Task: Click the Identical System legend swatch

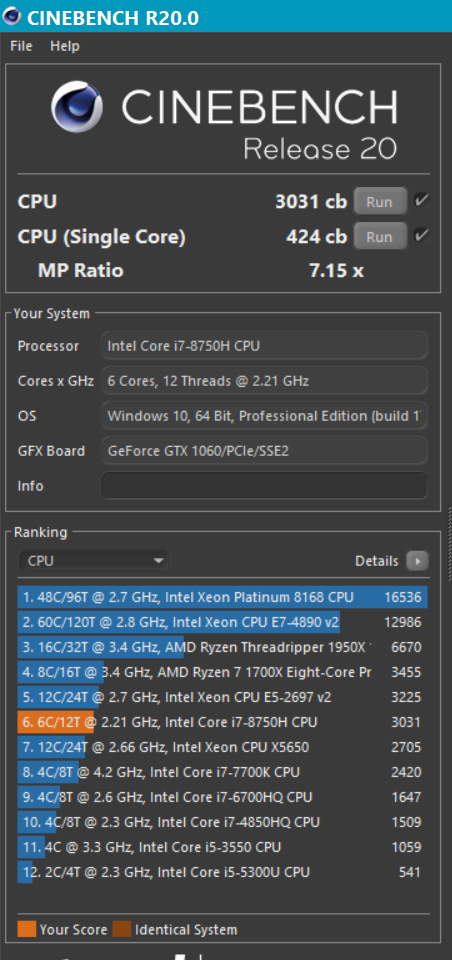Action: point(122,929)
